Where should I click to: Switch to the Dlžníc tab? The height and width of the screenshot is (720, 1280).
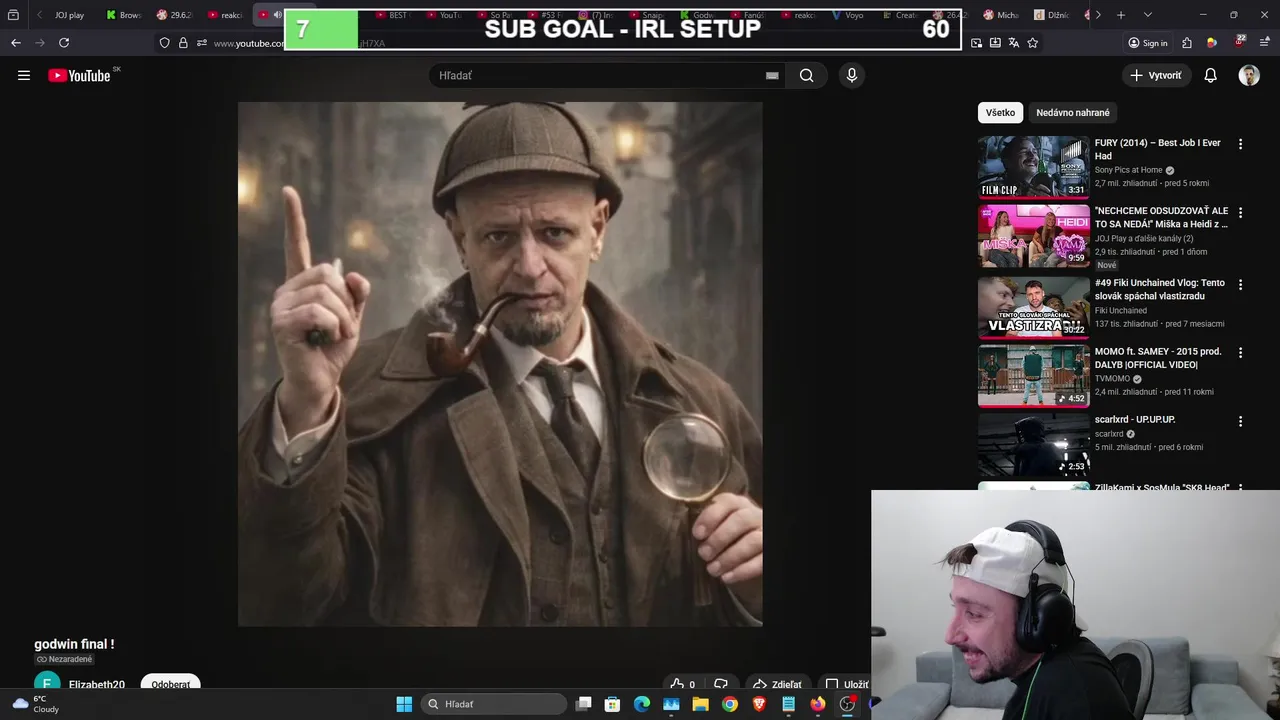tap(1052, 15)
